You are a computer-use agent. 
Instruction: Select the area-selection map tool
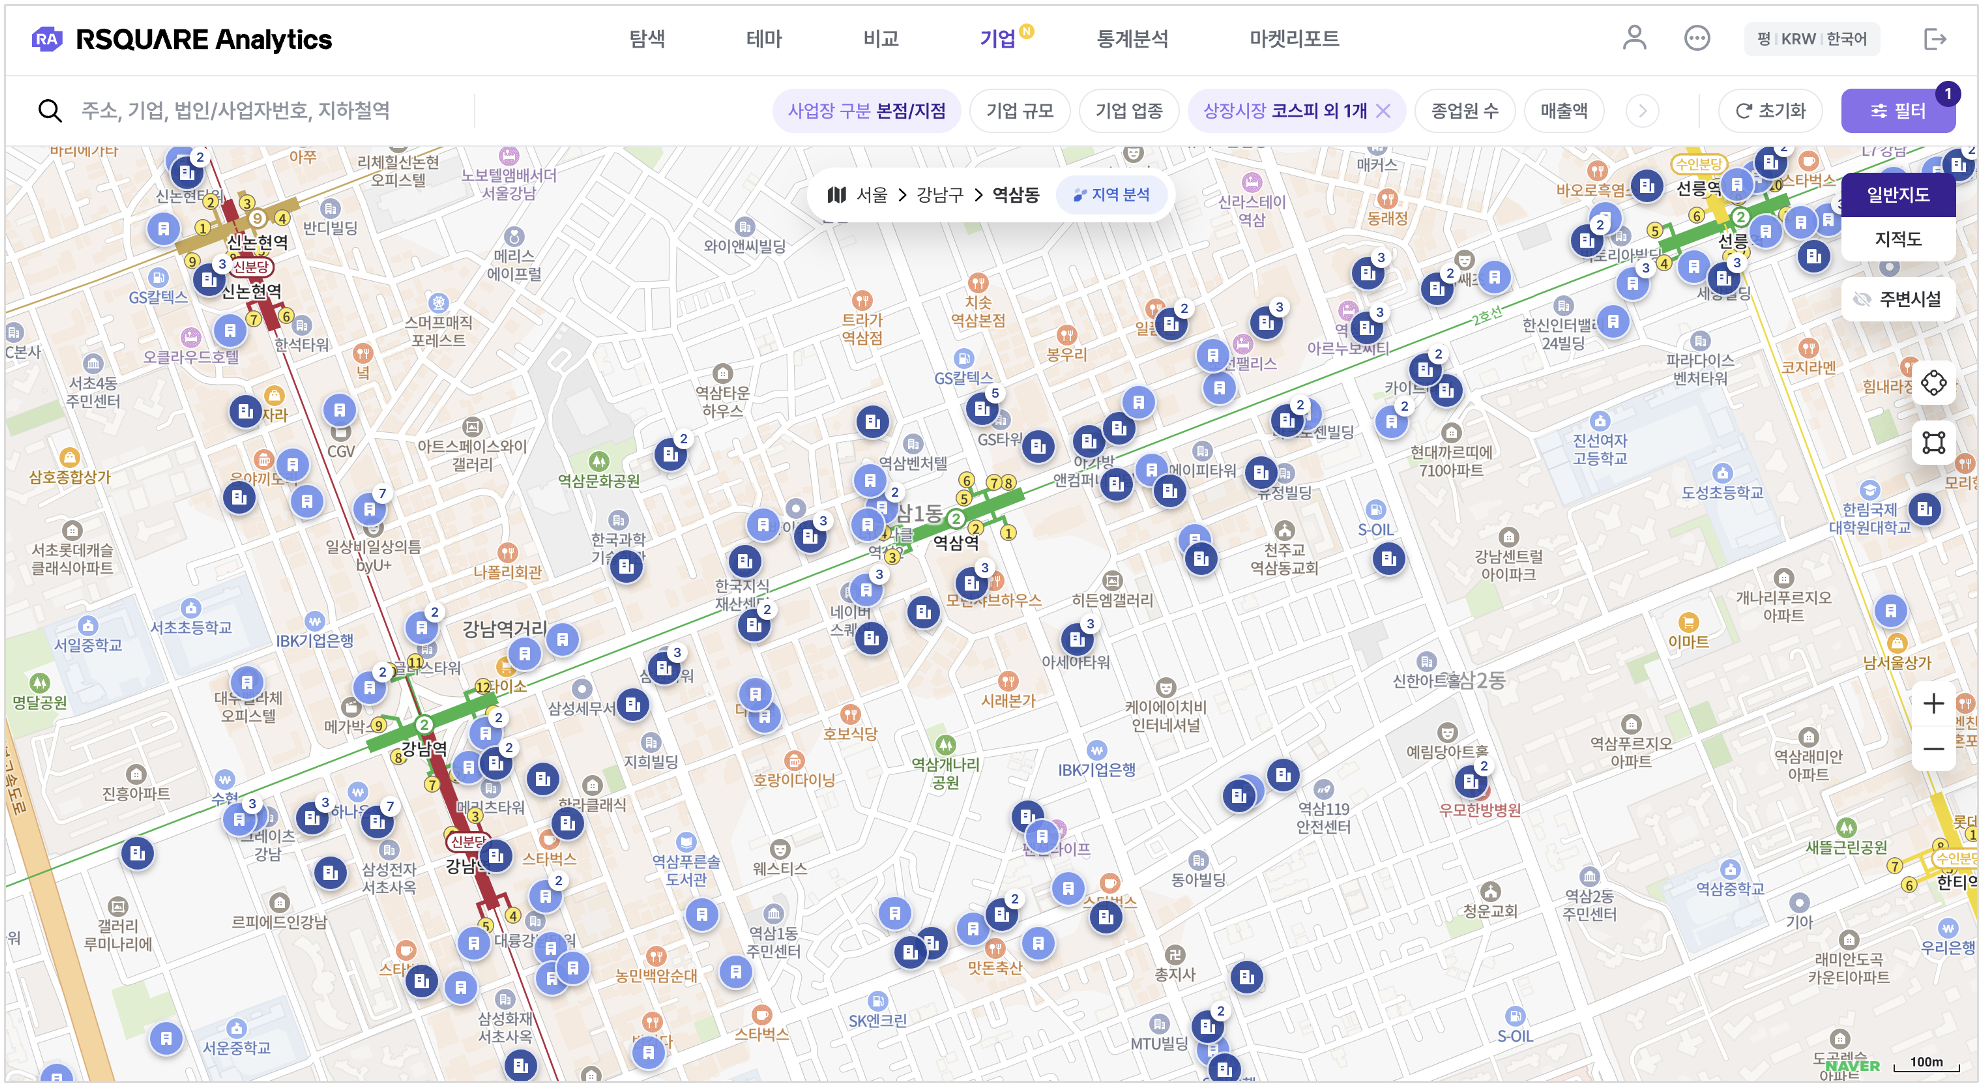[1933, 442]
